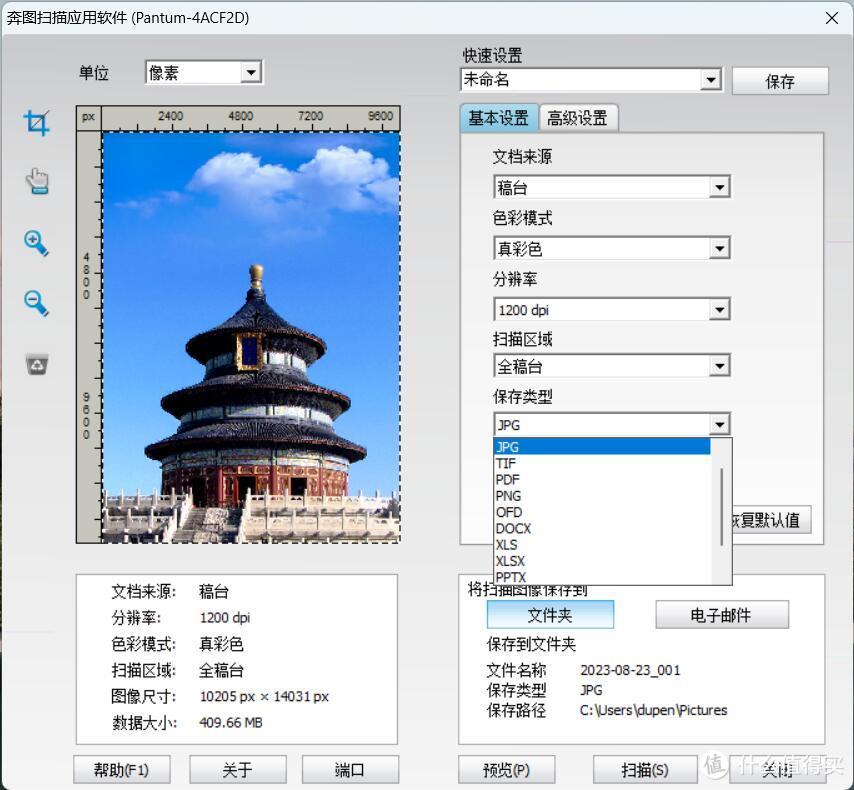Viewport: 854px width, 790px height.
Task: Expand the 分辨率 1200 dpi dropdown
Action: 718,310
